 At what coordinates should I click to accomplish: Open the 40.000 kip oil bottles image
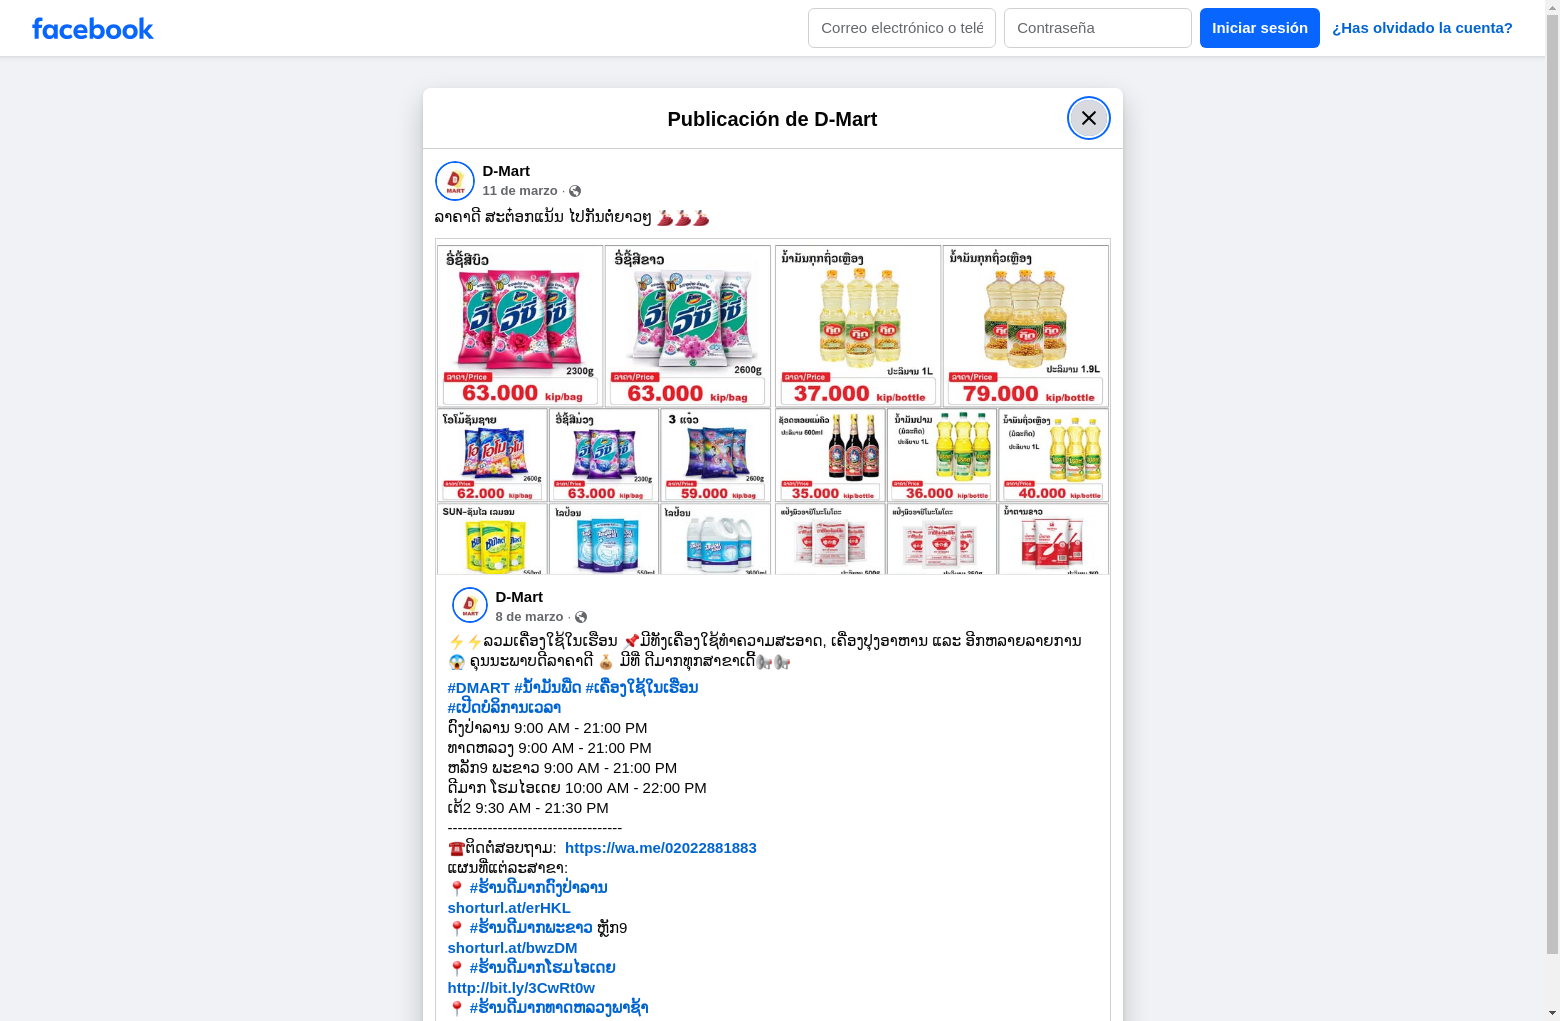pyautogui.click(x=1054, y=455)
